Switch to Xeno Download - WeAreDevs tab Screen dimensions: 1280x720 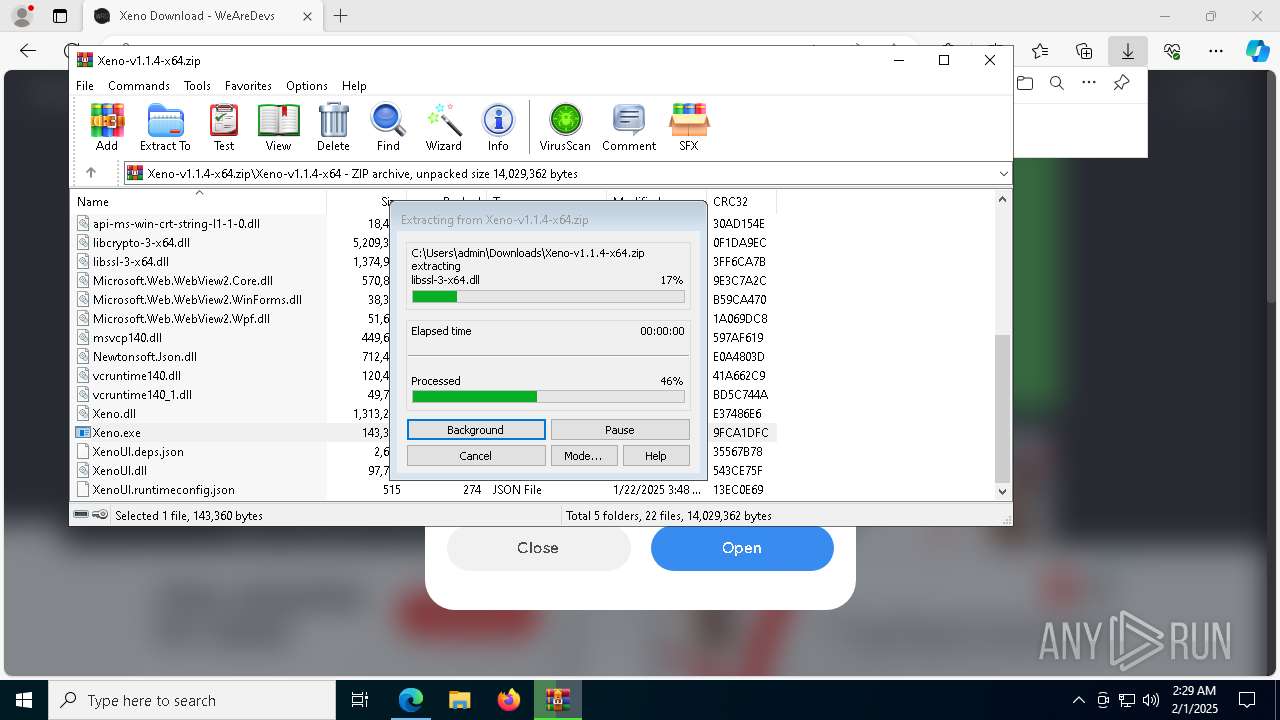click(x=203, y=16)
